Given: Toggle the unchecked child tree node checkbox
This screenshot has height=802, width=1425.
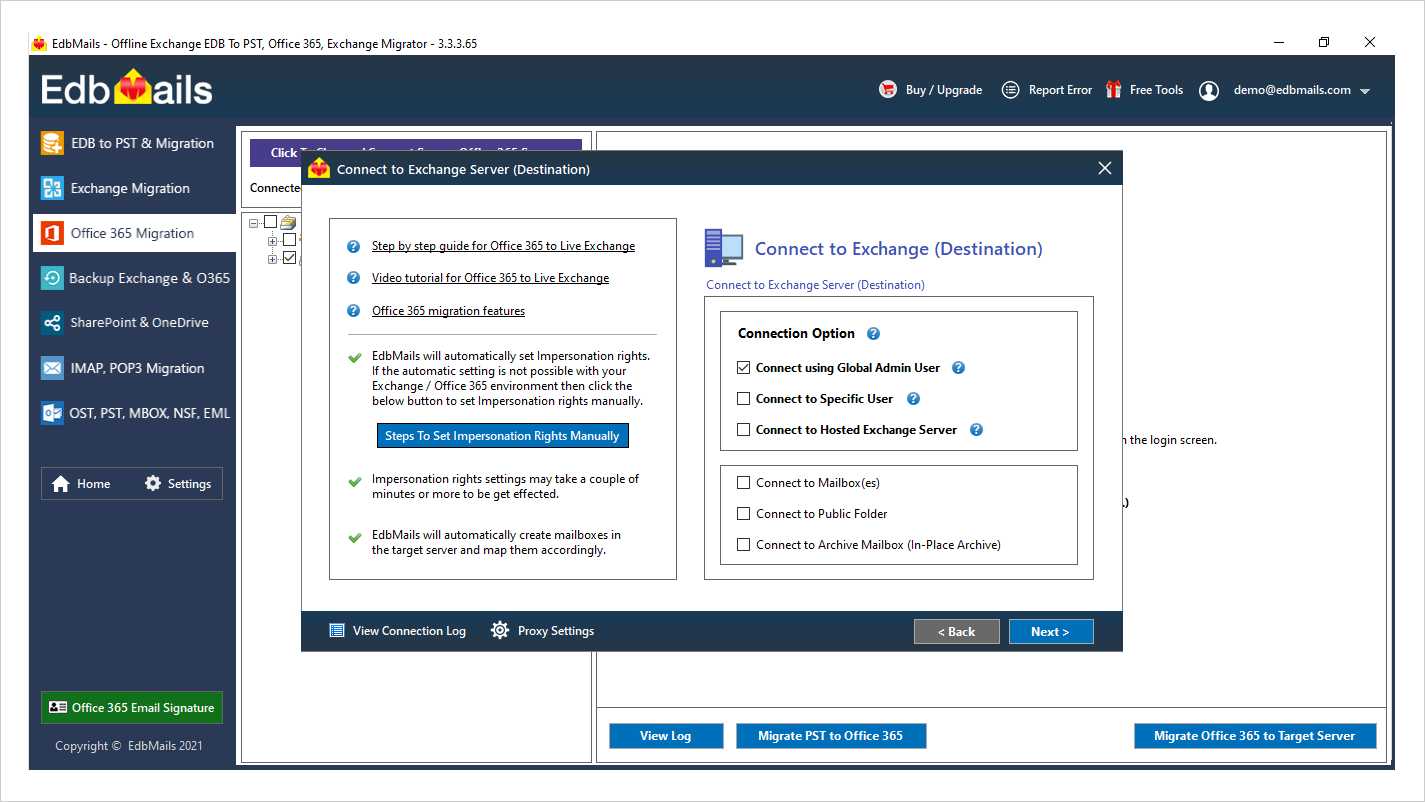Looking at the screenshot, I should point(289,240).
